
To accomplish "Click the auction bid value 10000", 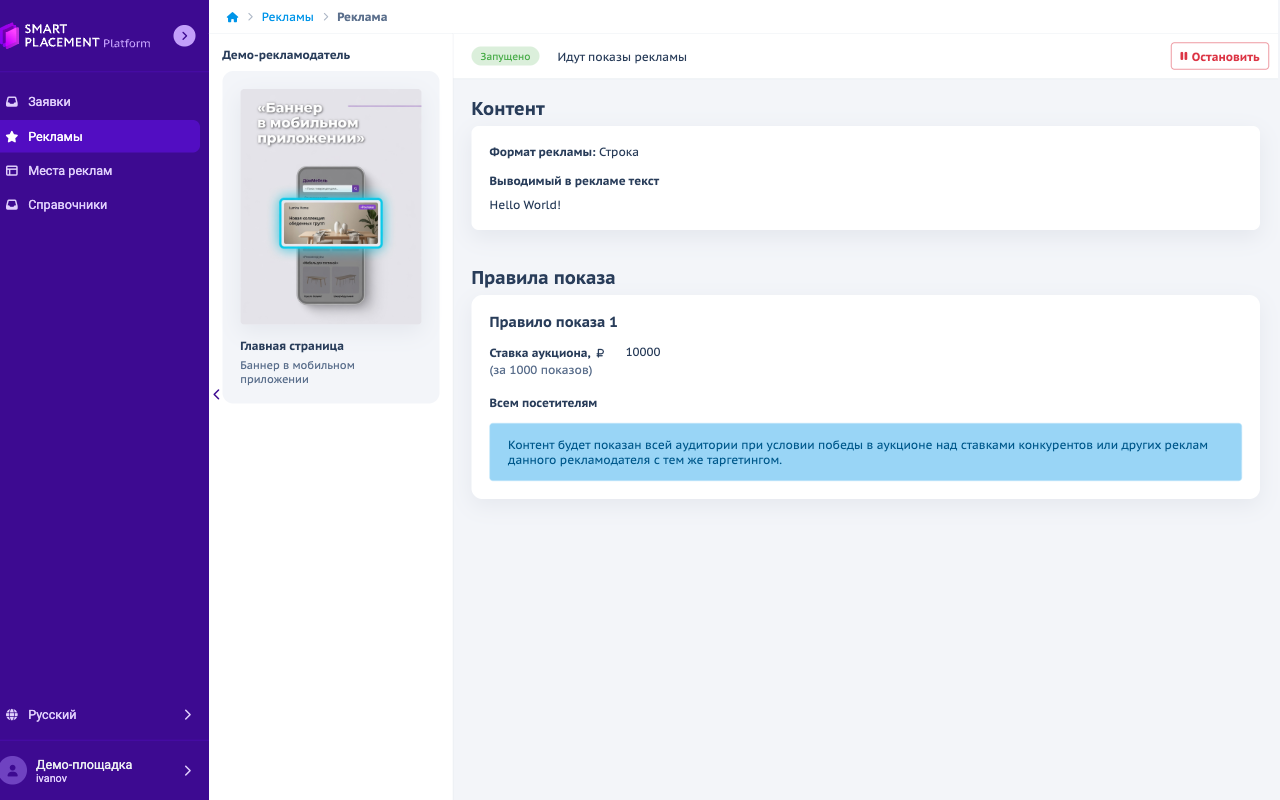I will [643, 352].
